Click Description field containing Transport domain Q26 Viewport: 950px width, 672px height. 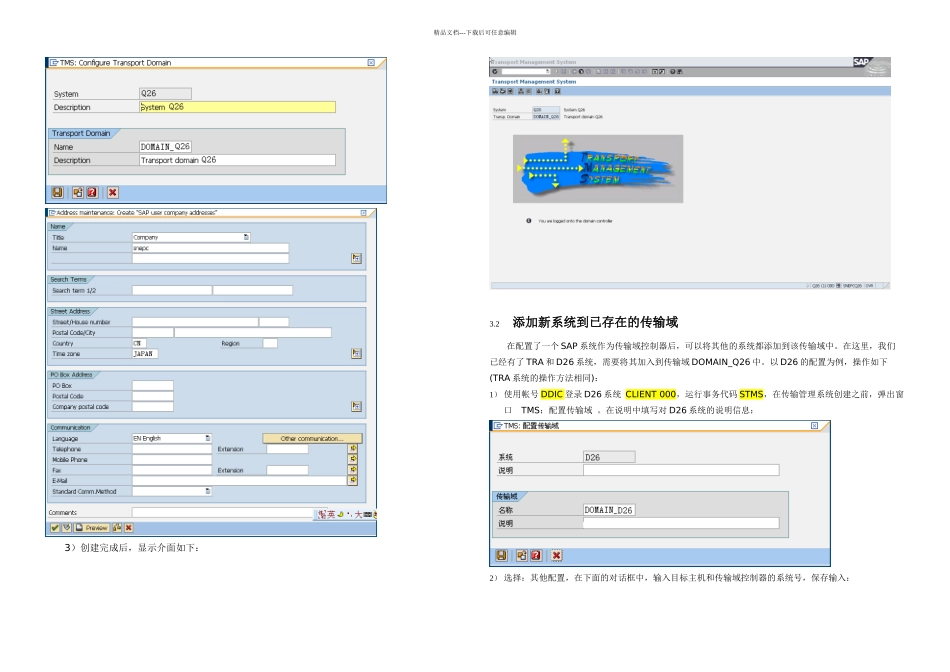click(x=237, y=160)
